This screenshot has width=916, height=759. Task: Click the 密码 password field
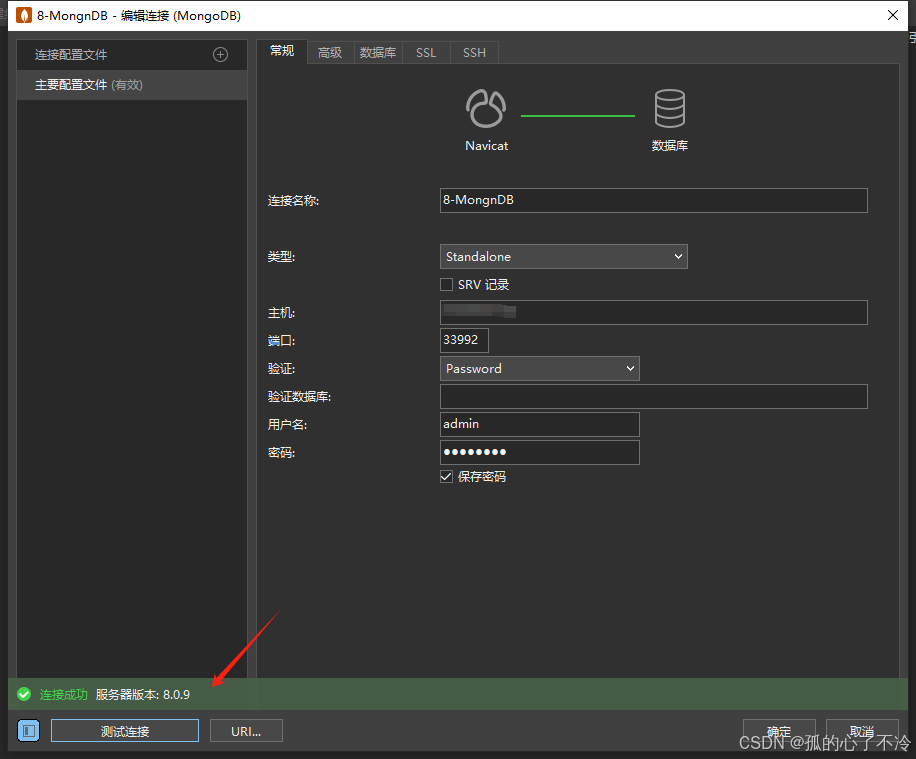tap(539, 452)
